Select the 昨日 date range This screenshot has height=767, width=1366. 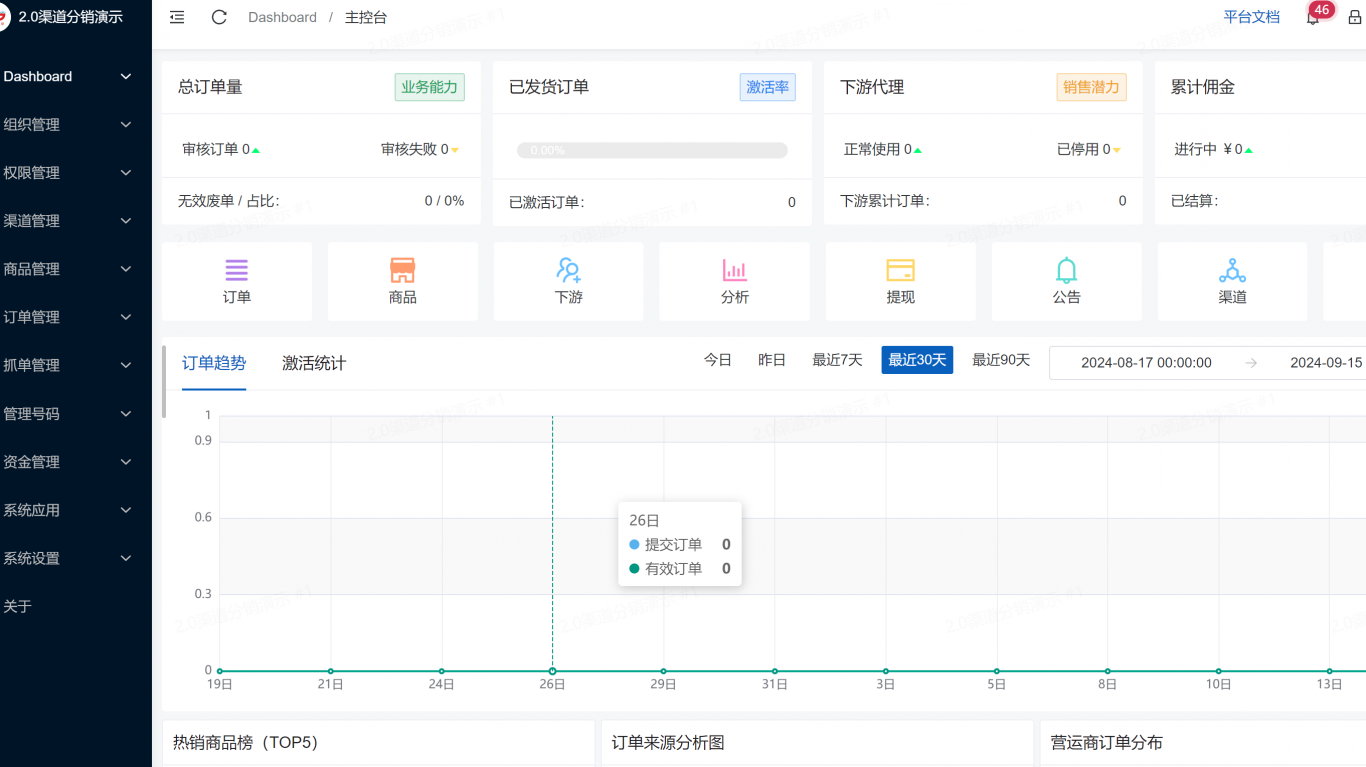772,360
